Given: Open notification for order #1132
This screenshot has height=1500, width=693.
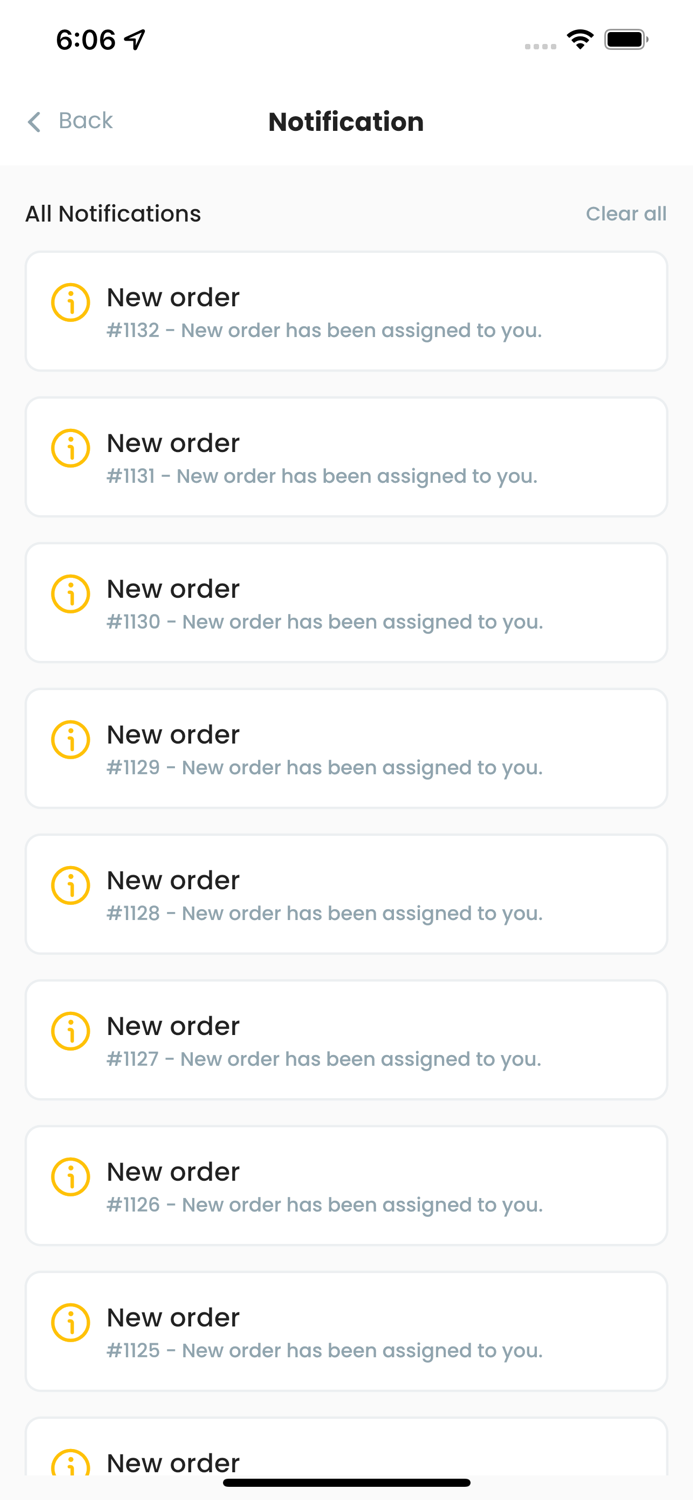Looking at the screenshot, I should point(346,311).
